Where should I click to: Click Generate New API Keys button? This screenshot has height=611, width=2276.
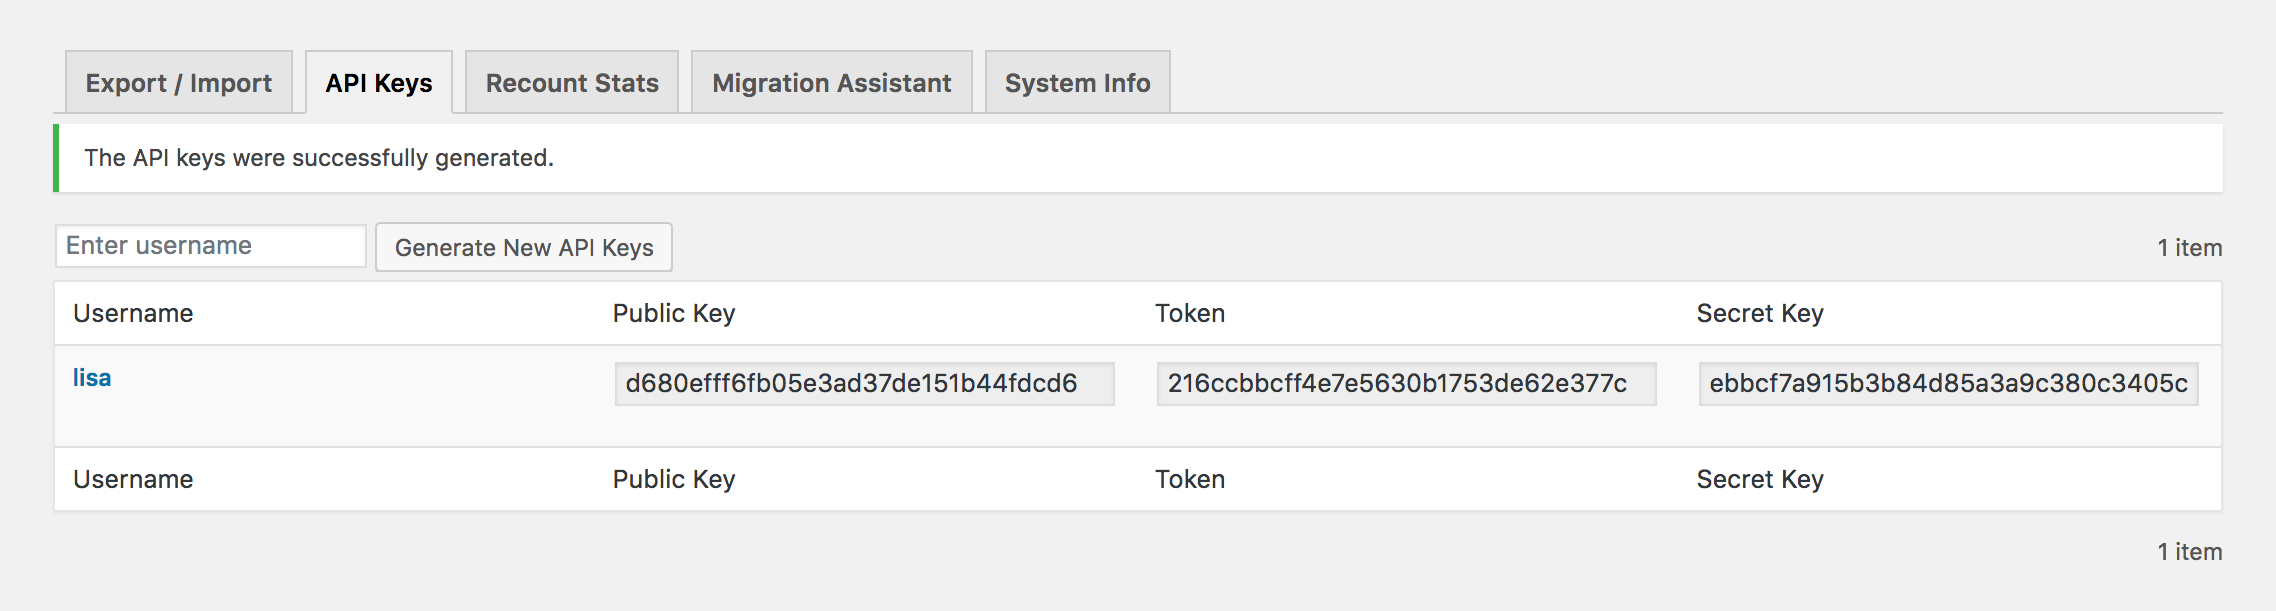(x=524, y=247)
